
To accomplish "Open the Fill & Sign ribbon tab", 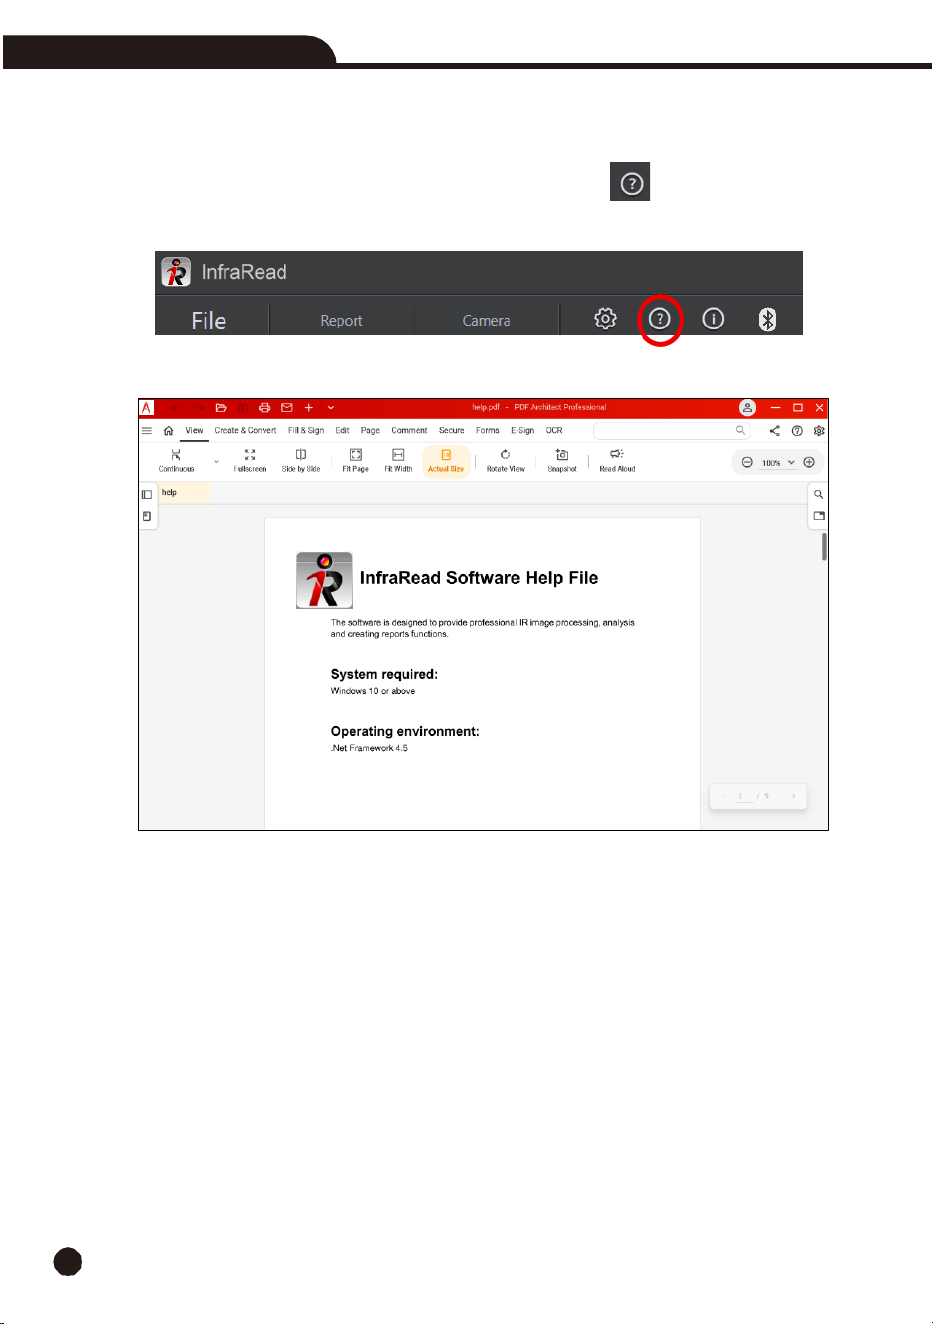I will coord(306,430).
